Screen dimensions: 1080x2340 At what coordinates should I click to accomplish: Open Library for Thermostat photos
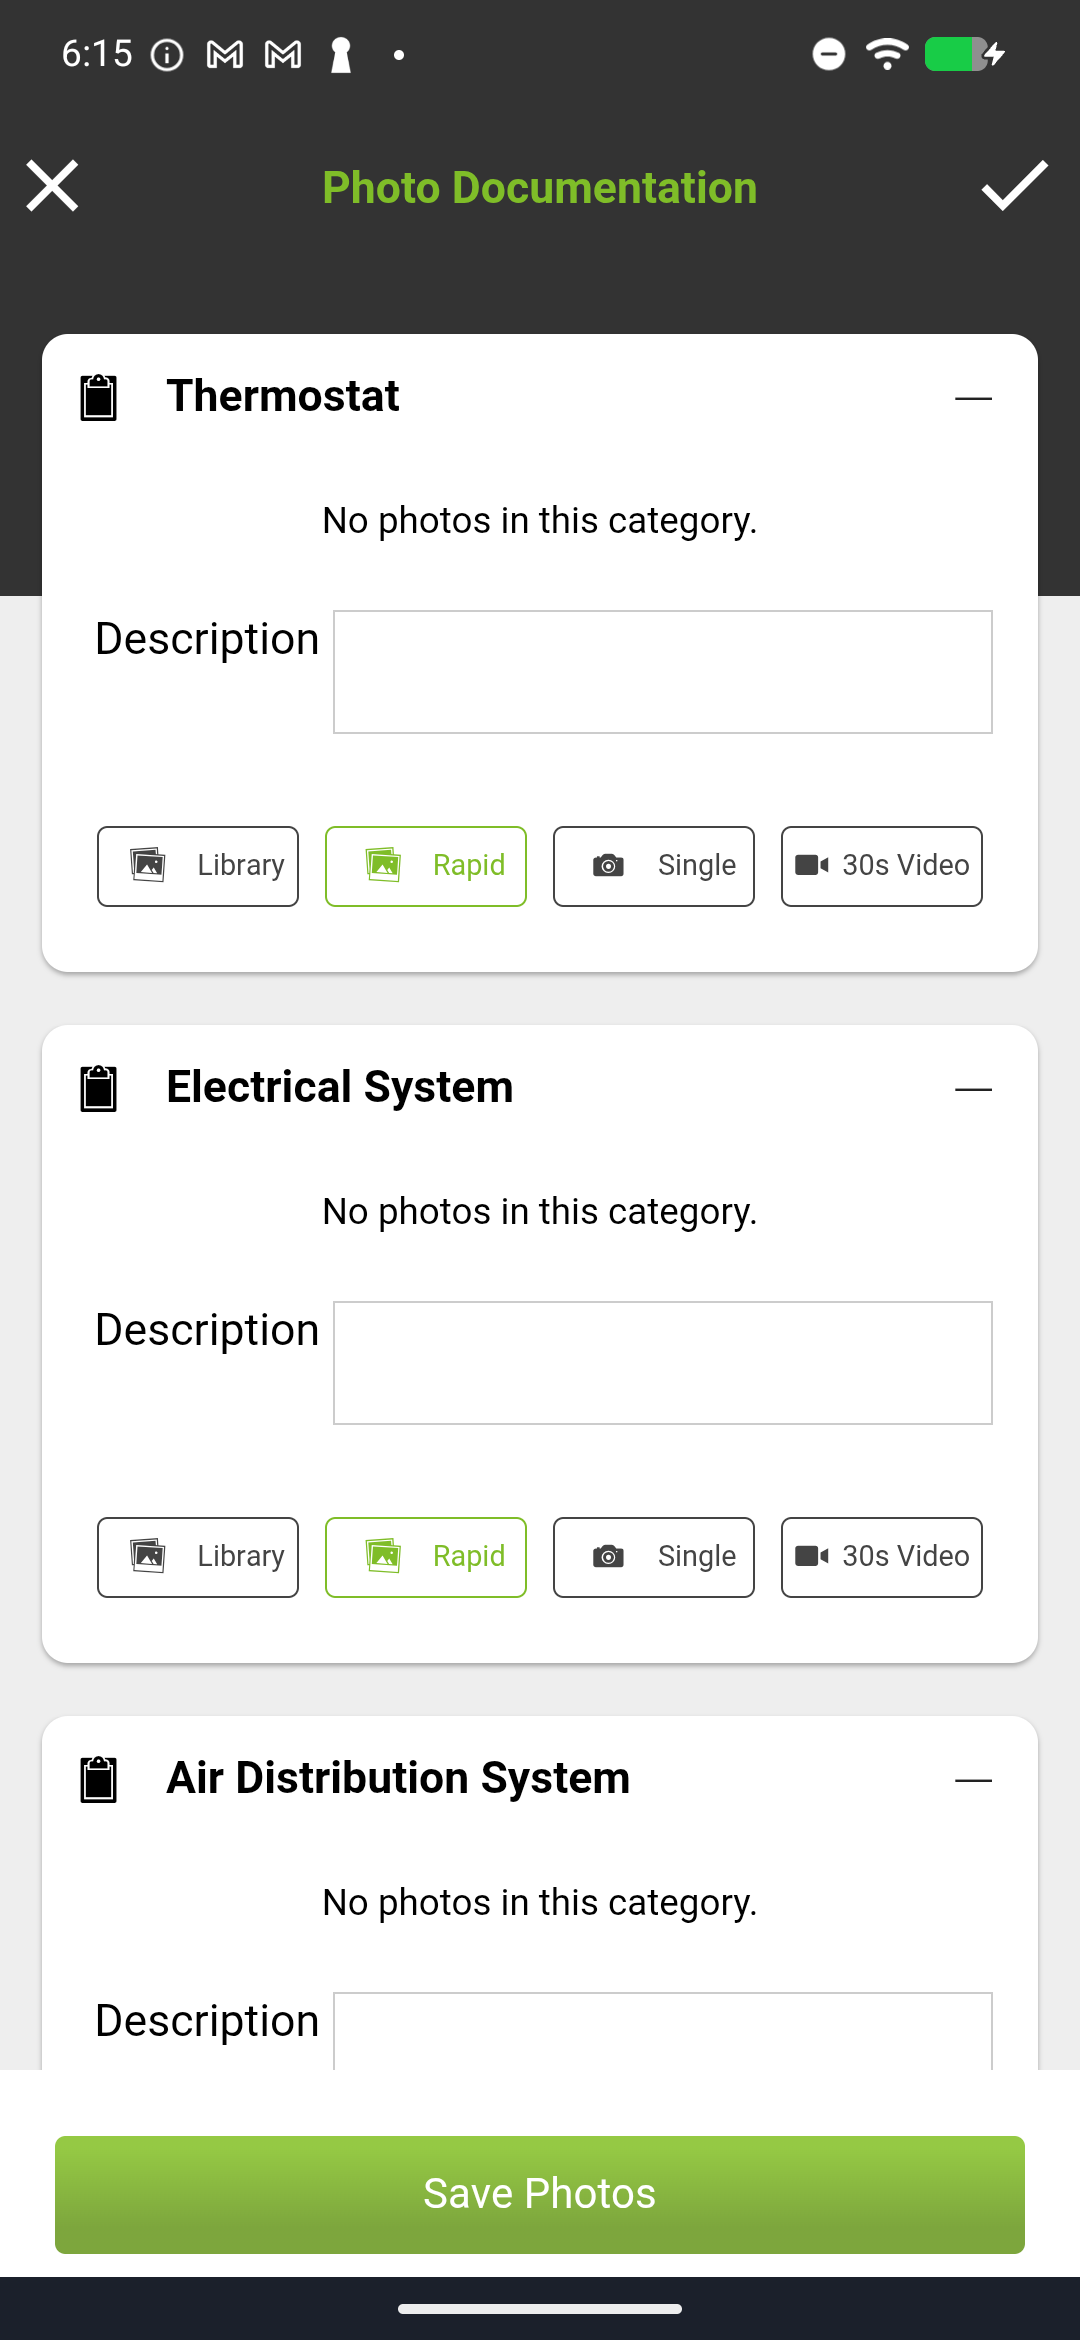point(197,866)
